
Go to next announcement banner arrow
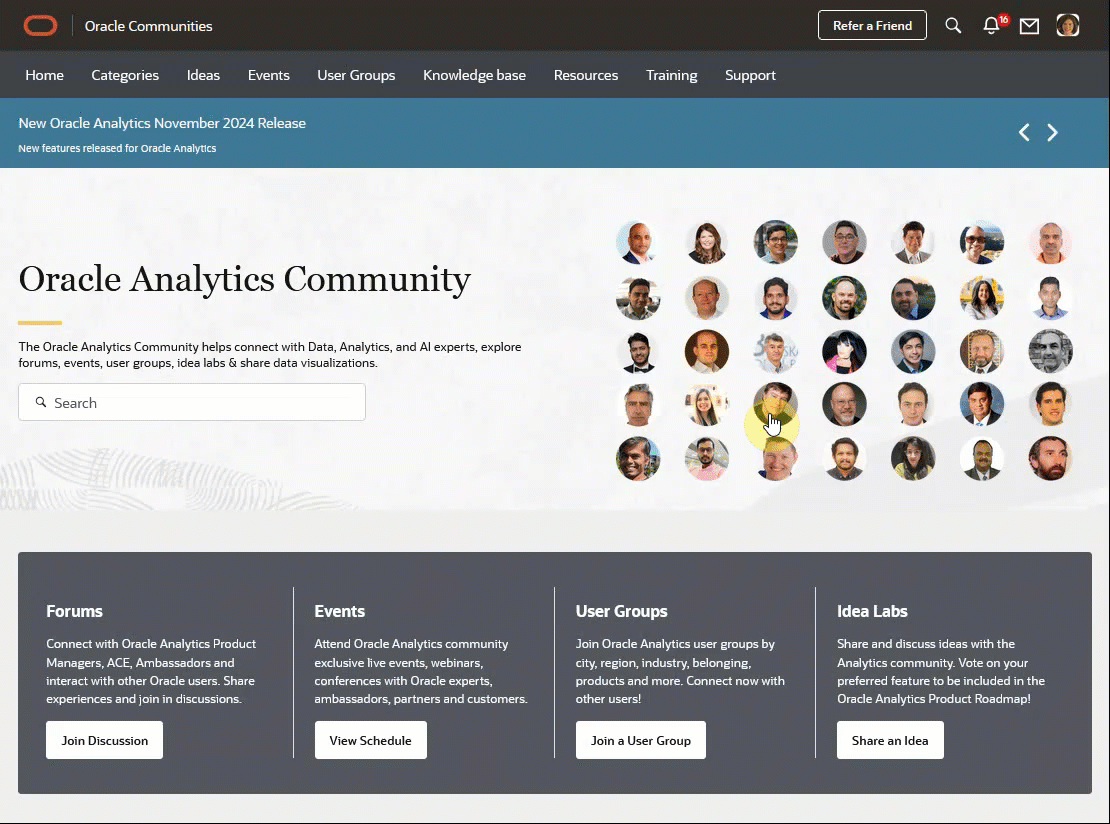click(1053, 132)
